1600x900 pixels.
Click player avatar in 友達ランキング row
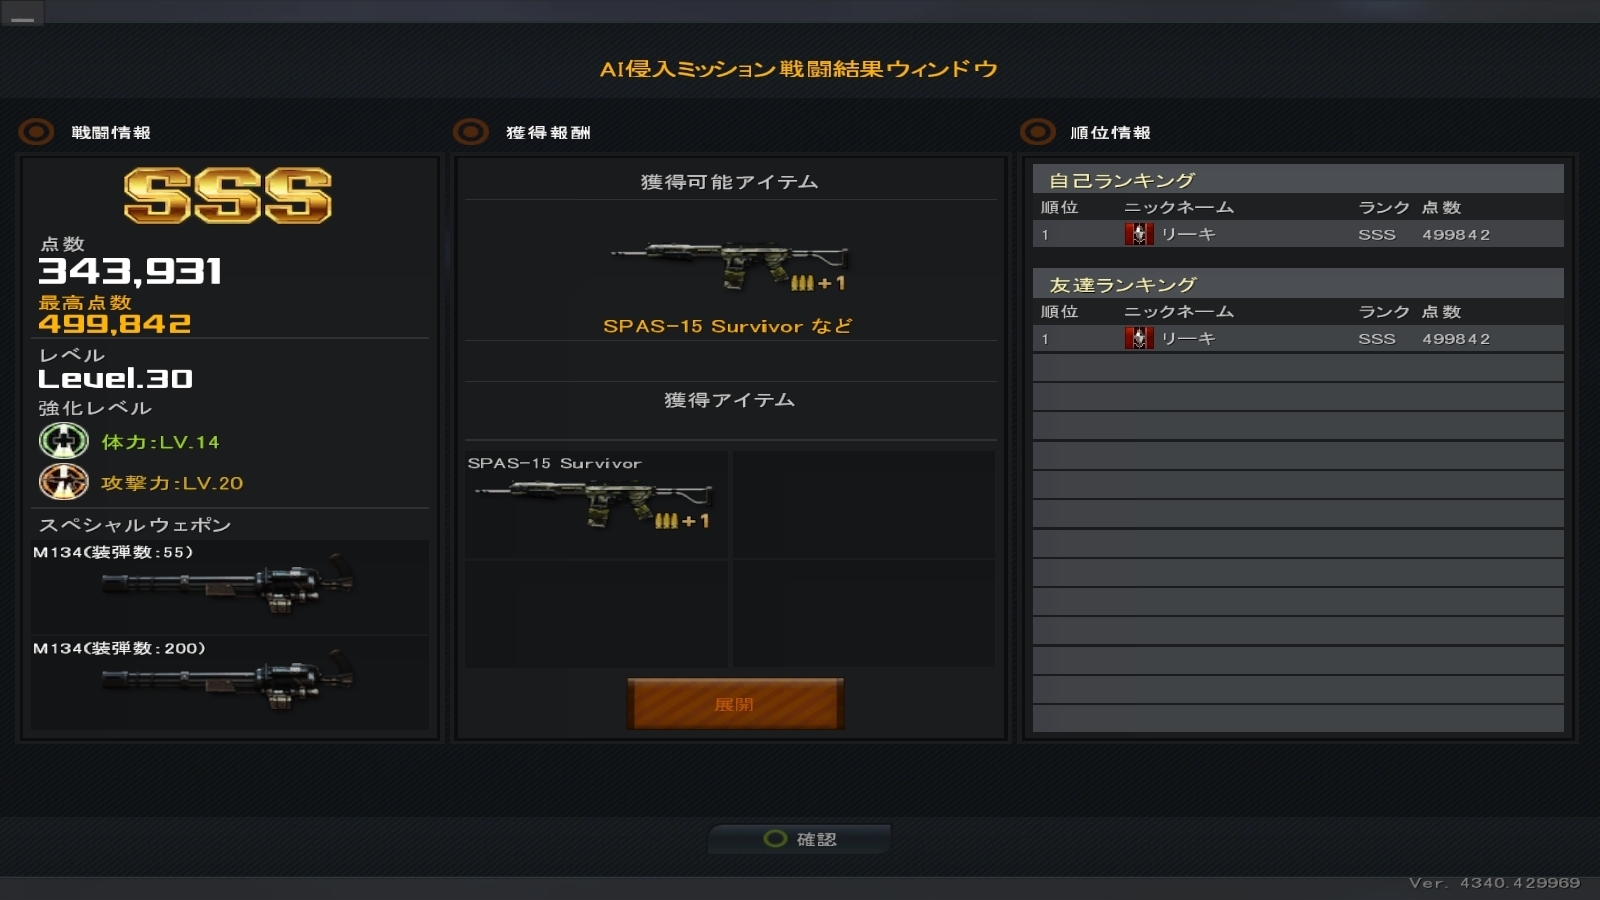1139,338
